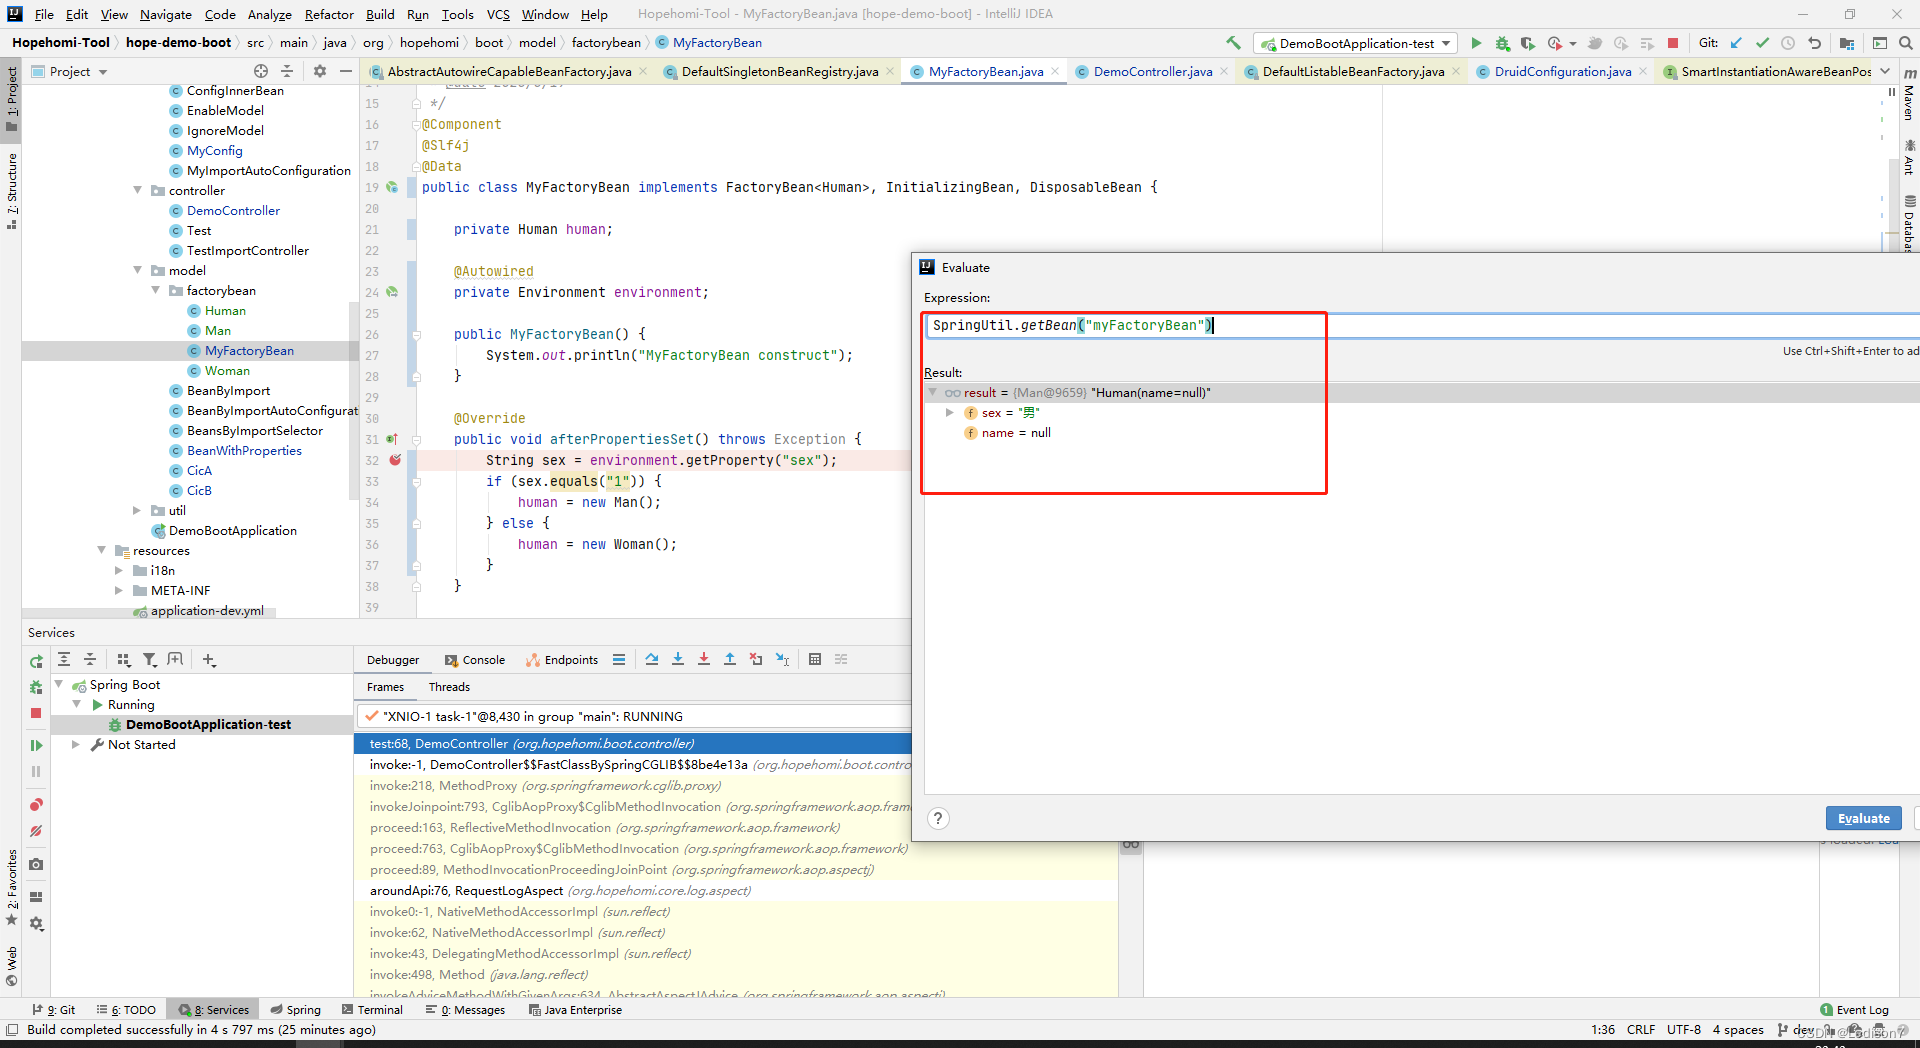Show hidden editor tabs chevron
This screenshot has width=1920, height=1048.
click(x=1885, y=71)
